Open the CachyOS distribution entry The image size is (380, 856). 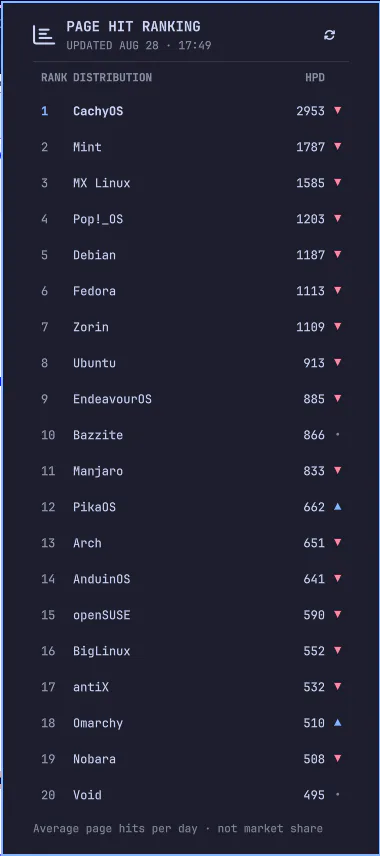[98, 111]
